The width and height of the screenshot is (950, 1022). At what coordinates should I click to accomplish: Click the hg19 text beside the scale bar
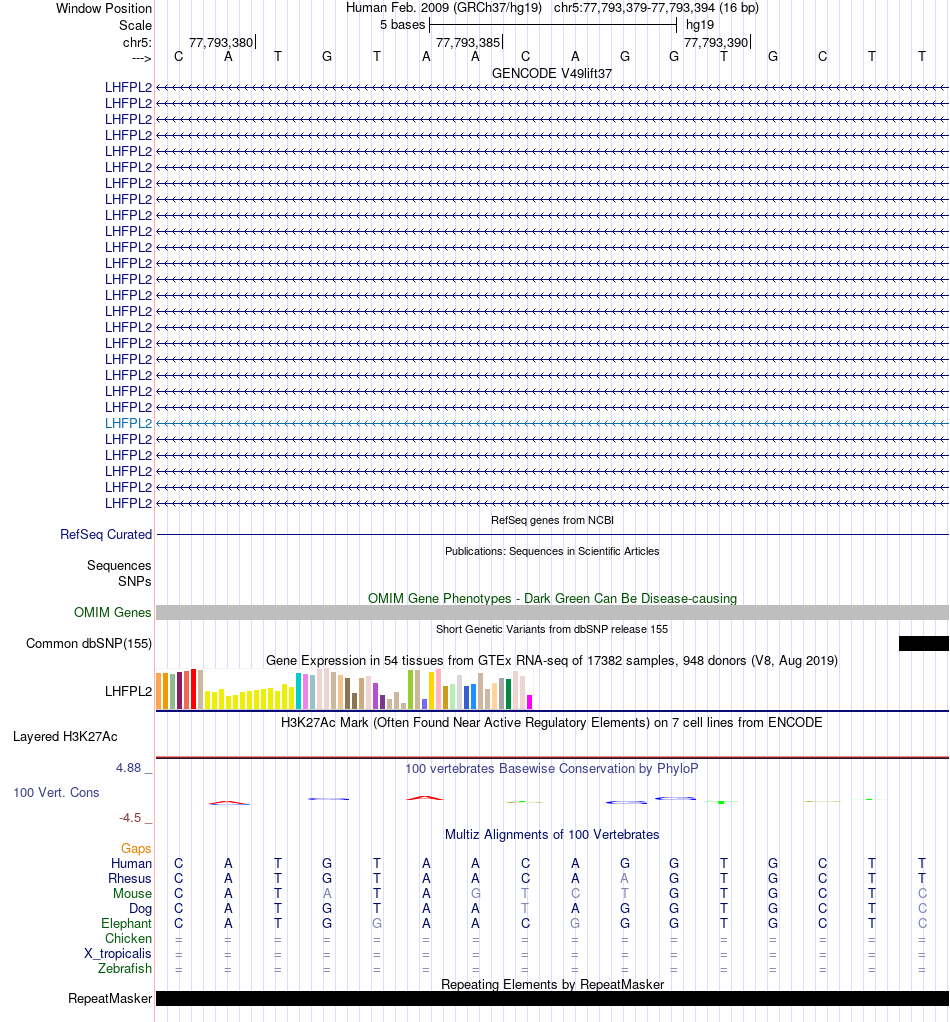tap(700, 25)
